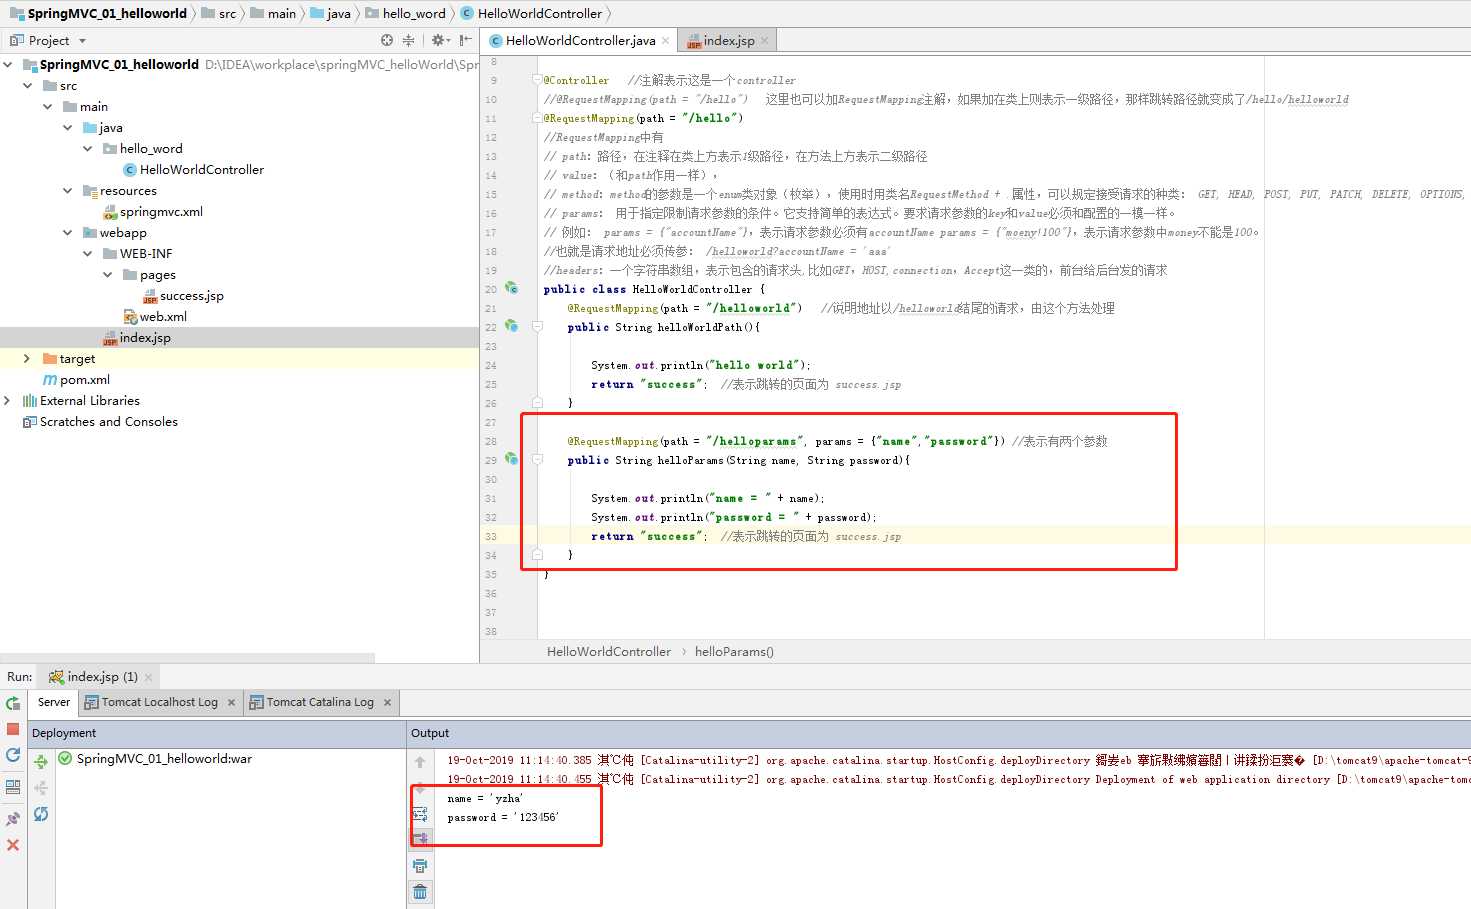This screenshot has width=1471, height=909.
Task: Click Tomcat icon on index.jsp run tab
Action: tap(56, 677)
